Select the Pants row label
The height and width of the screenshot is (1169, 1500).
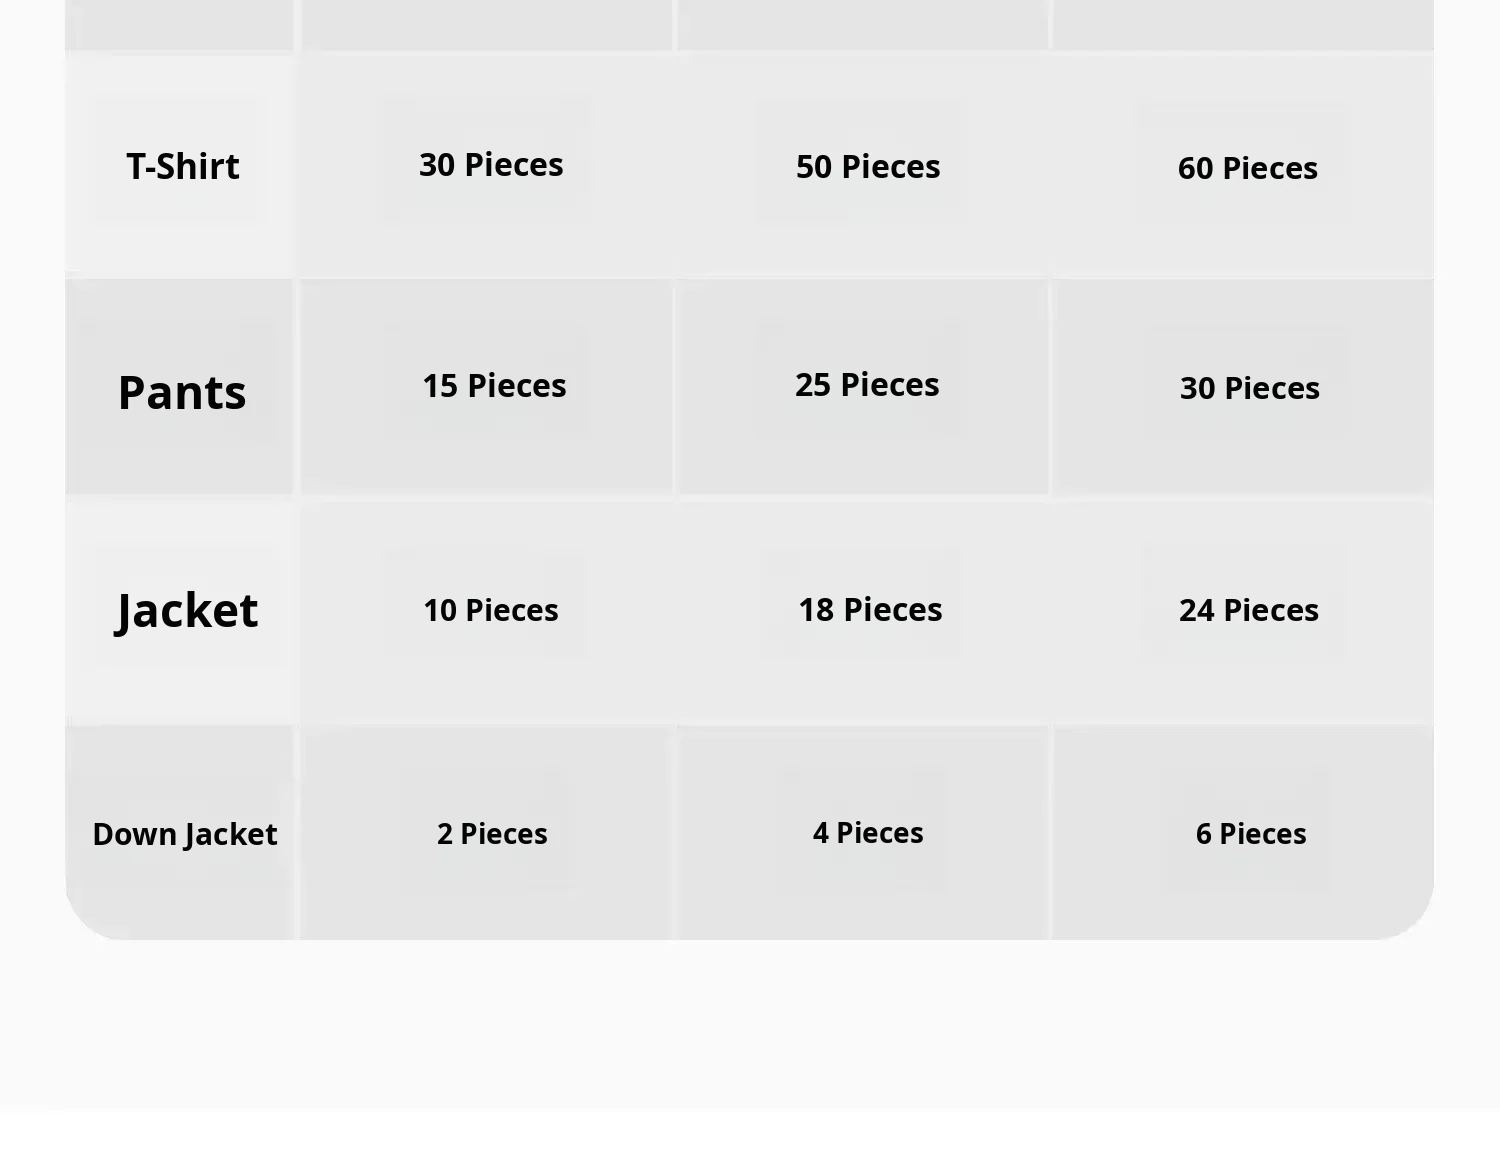click(x=182, y=391)
